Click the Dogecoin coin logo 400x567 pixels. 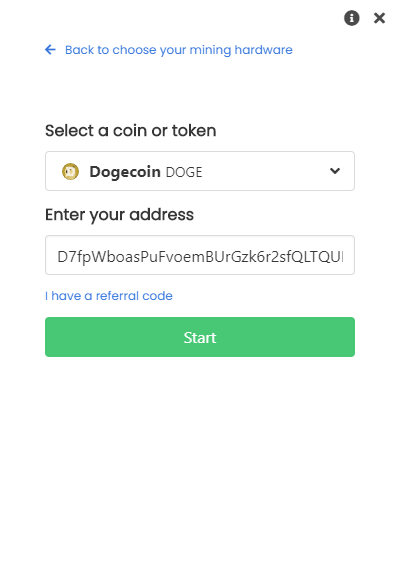pyautogui.click(x=70, y=171)
